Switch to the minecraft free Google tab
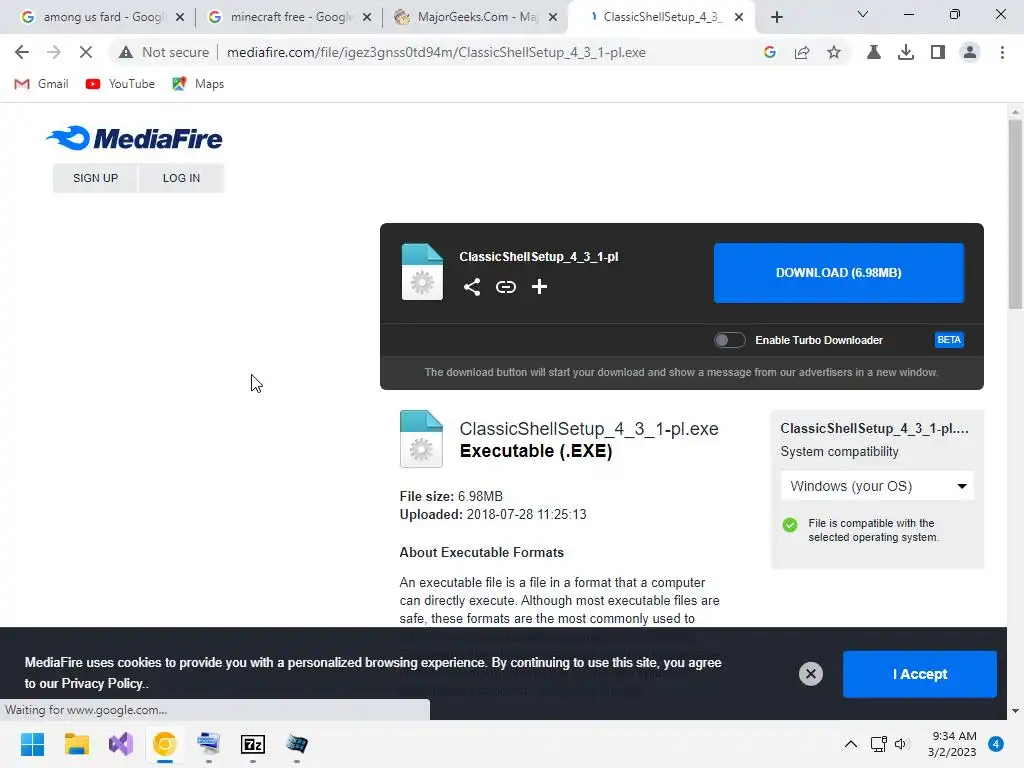The height and width of the screenshot is (768, 1024). [x=289, y=17]
